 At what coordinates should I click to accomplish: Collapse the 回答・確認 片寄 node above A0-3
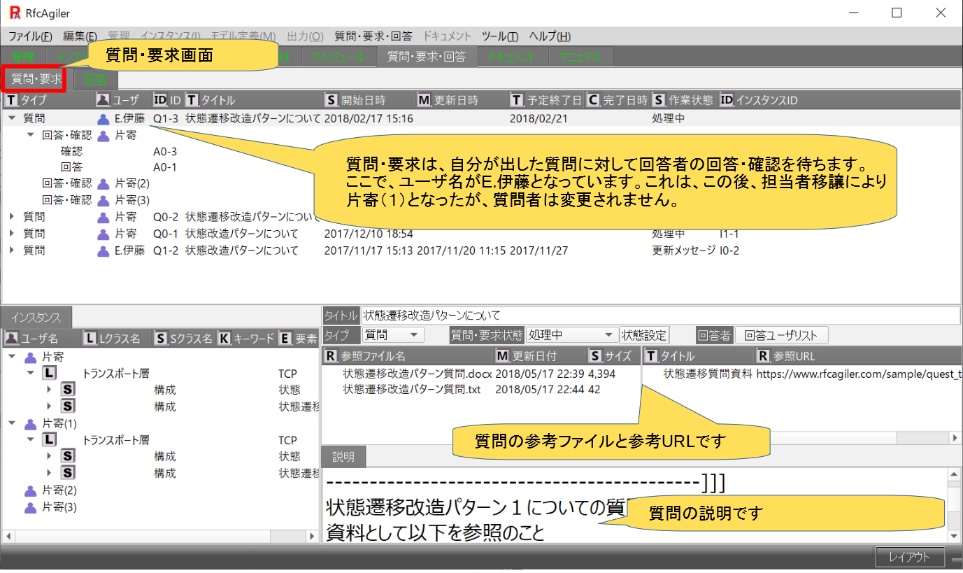[x=30, y=134]
